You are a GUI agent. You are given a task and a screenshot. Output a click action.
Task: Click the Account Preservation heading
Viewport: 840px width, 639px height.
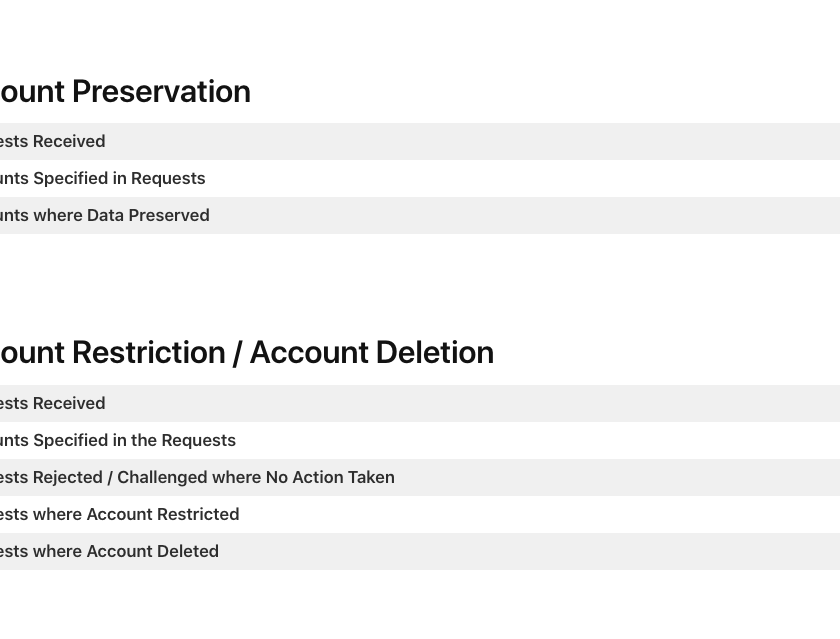point(125,91)
